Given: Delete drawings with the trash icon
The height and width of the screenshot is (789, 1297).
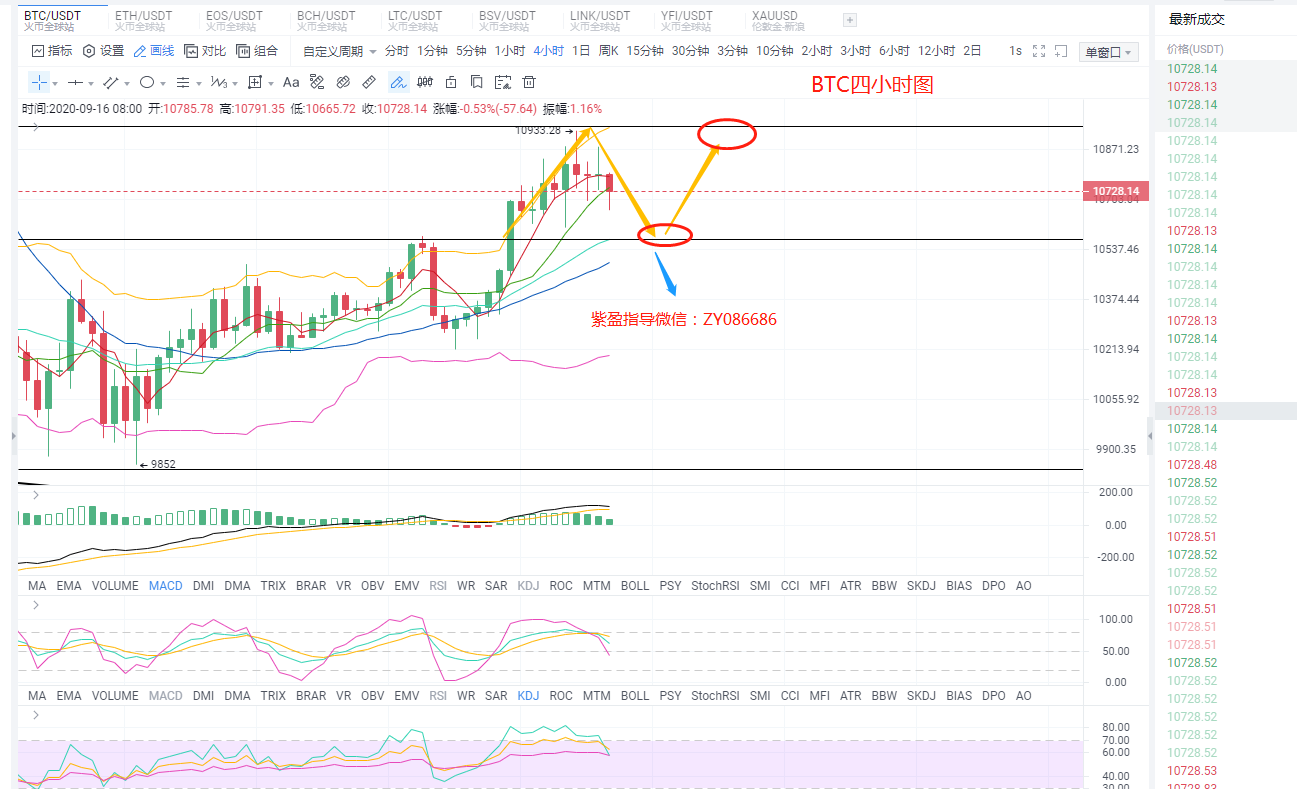Looking at the screenshot, I should point(529,82).
